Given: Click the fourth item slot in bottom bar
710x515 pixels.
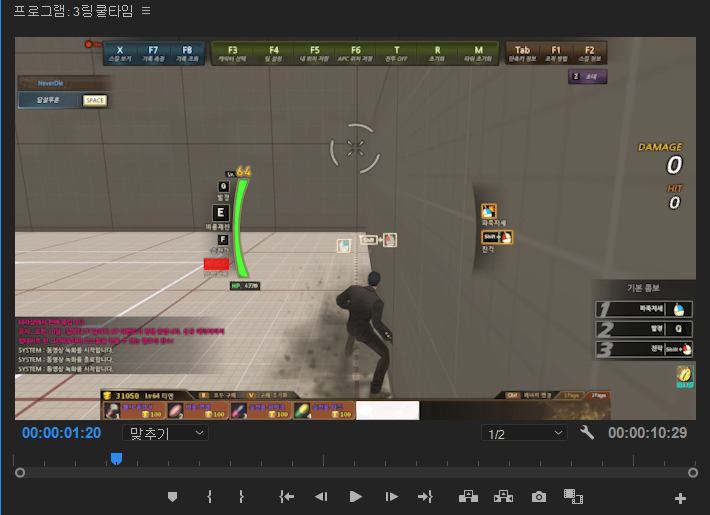Looking at the screenshot, I should coord(324,410).
